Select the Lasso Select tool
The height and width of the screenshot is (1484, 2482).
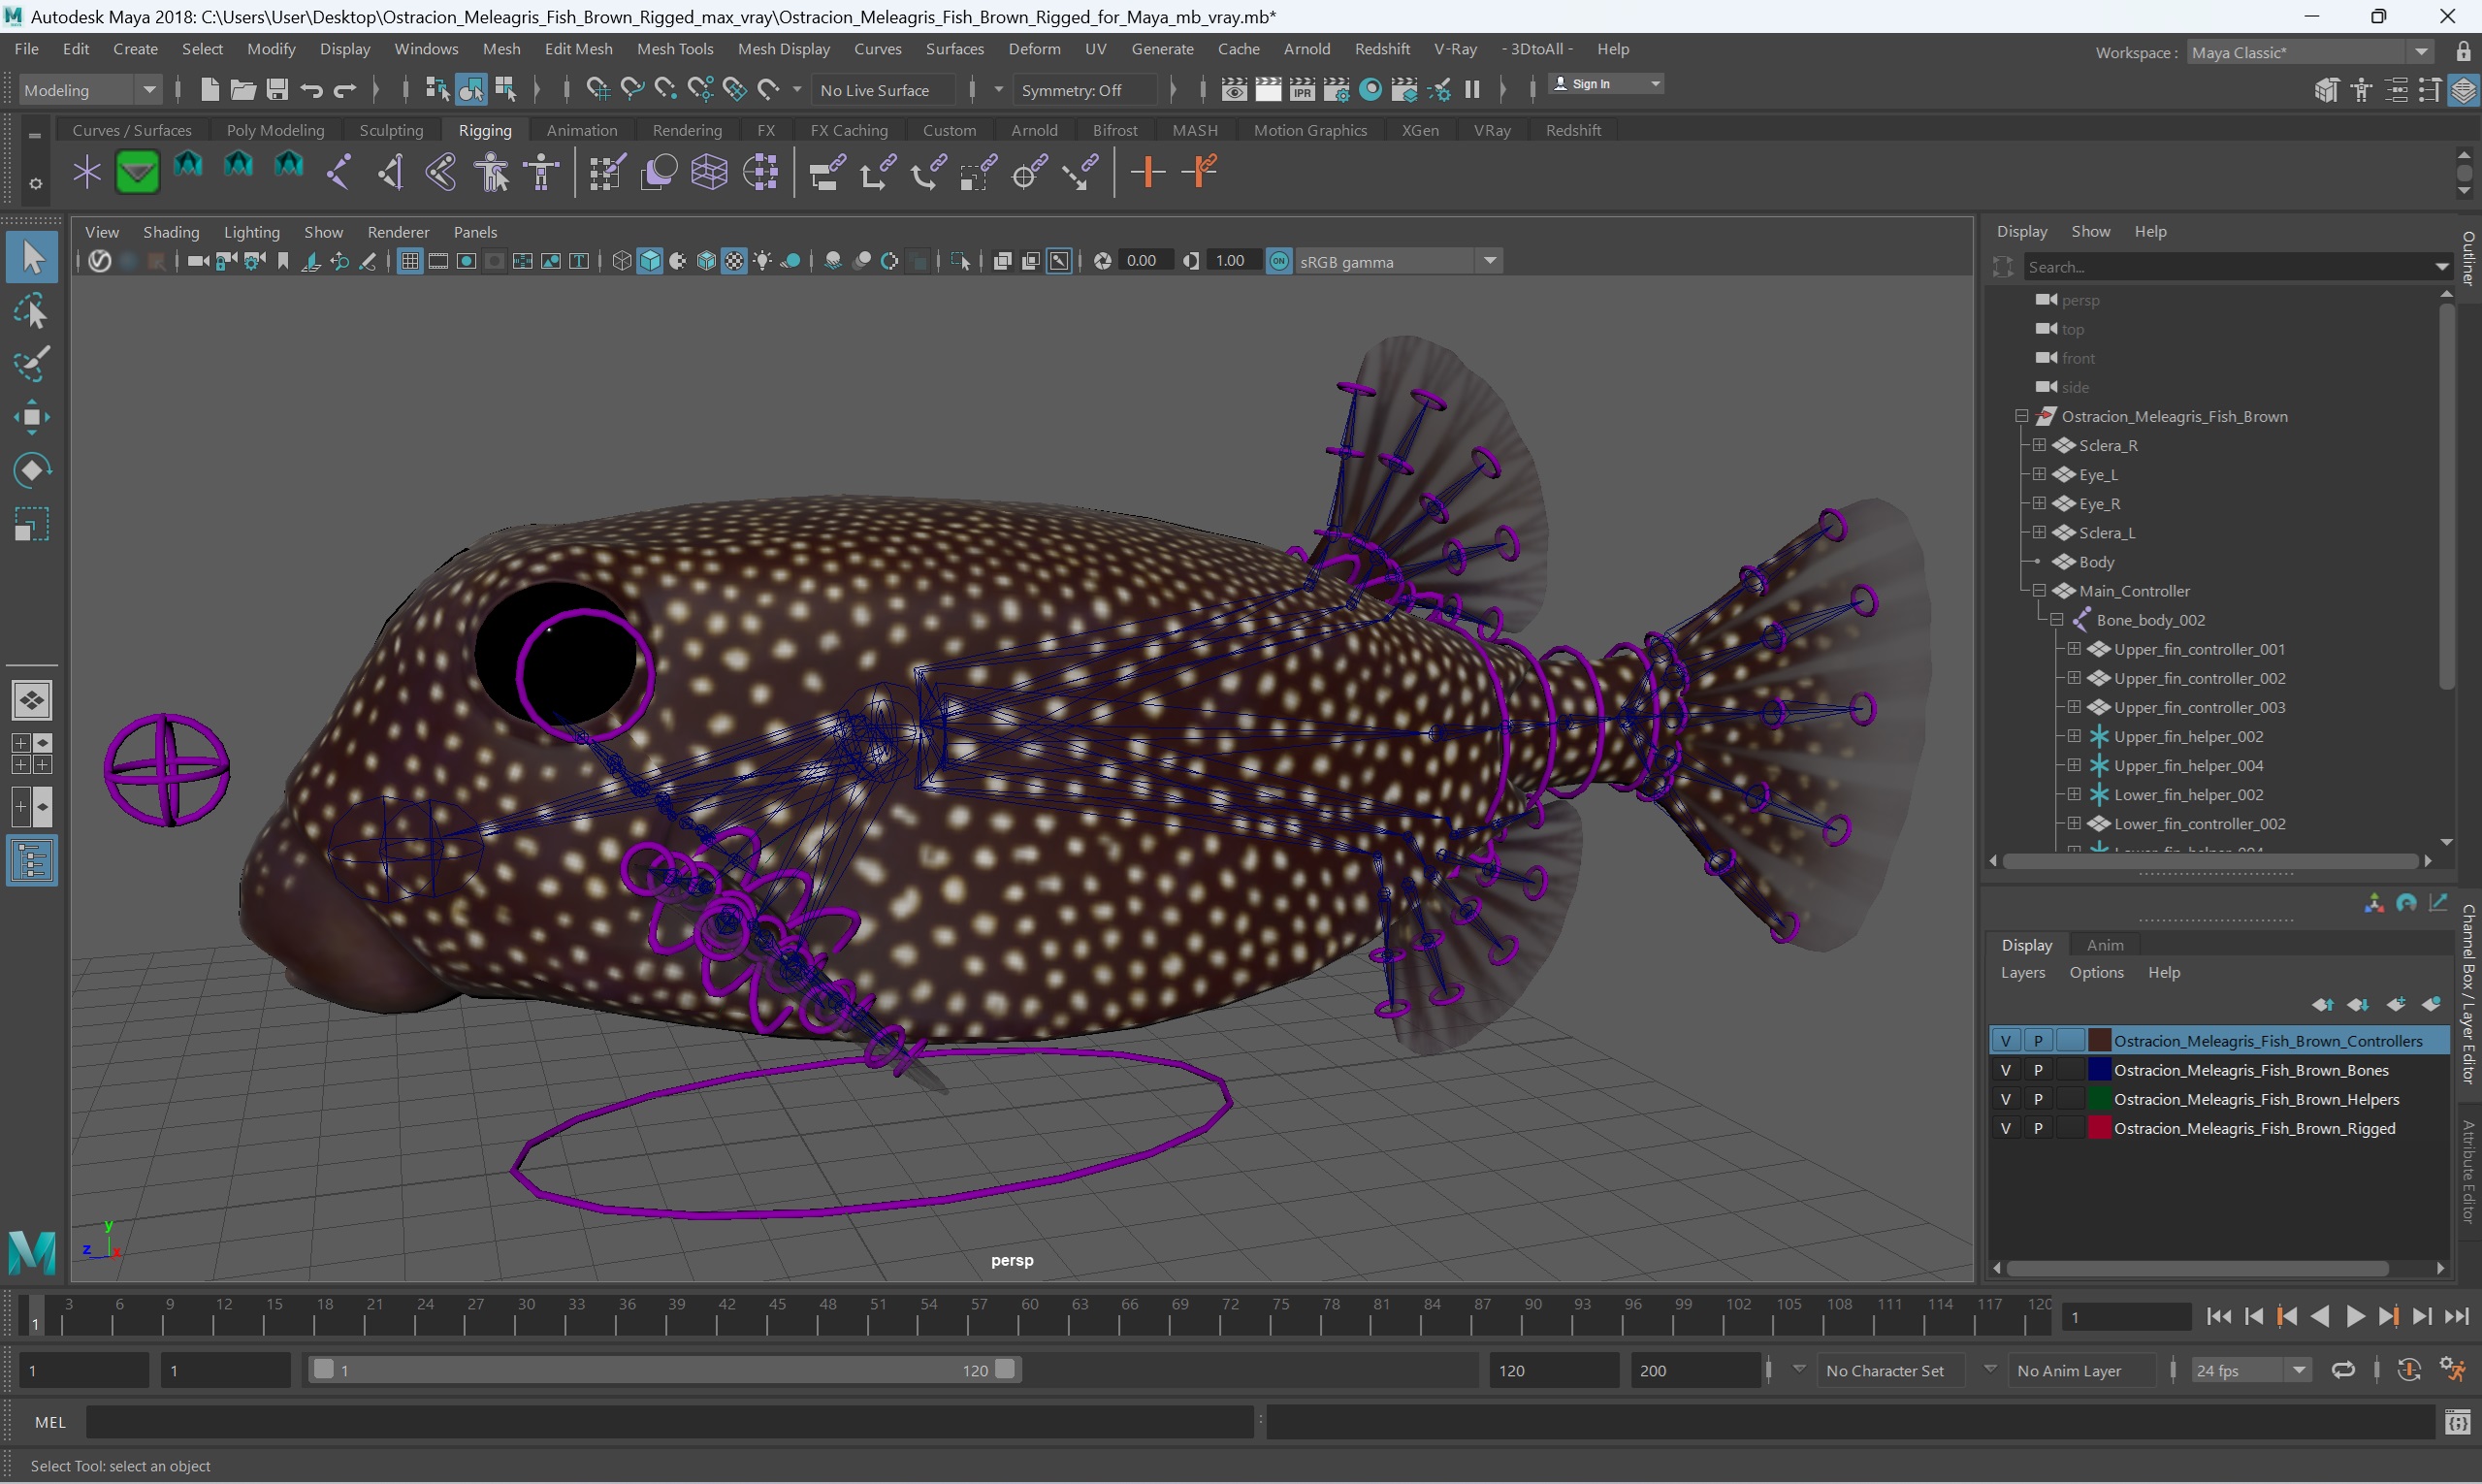tap(32, 312)
